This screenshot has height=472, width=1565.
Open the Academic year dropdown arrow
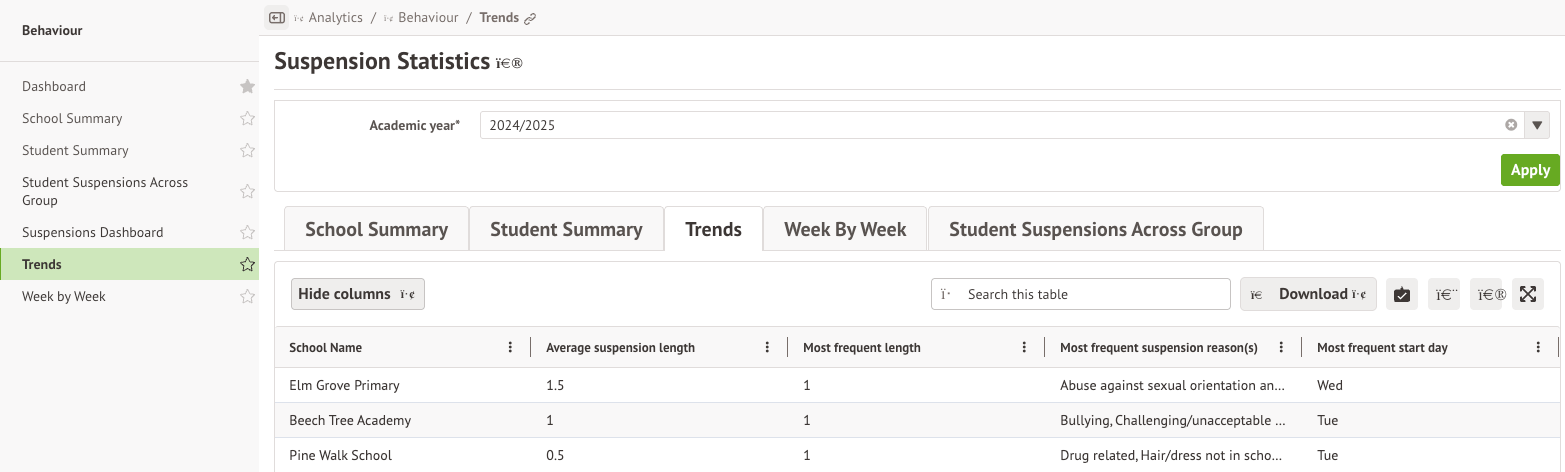[1537, 125]
